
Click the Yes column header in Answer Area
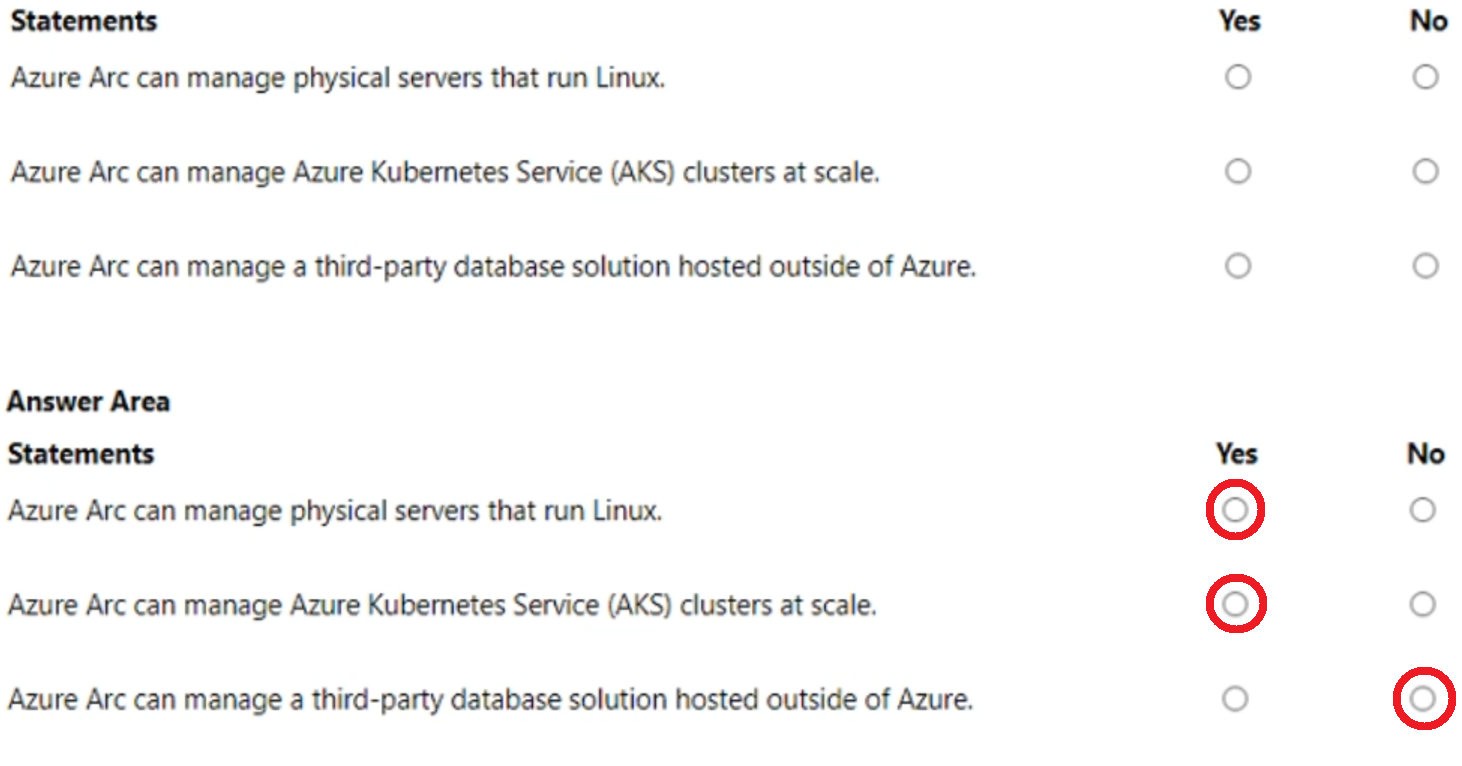point(1236,453)
